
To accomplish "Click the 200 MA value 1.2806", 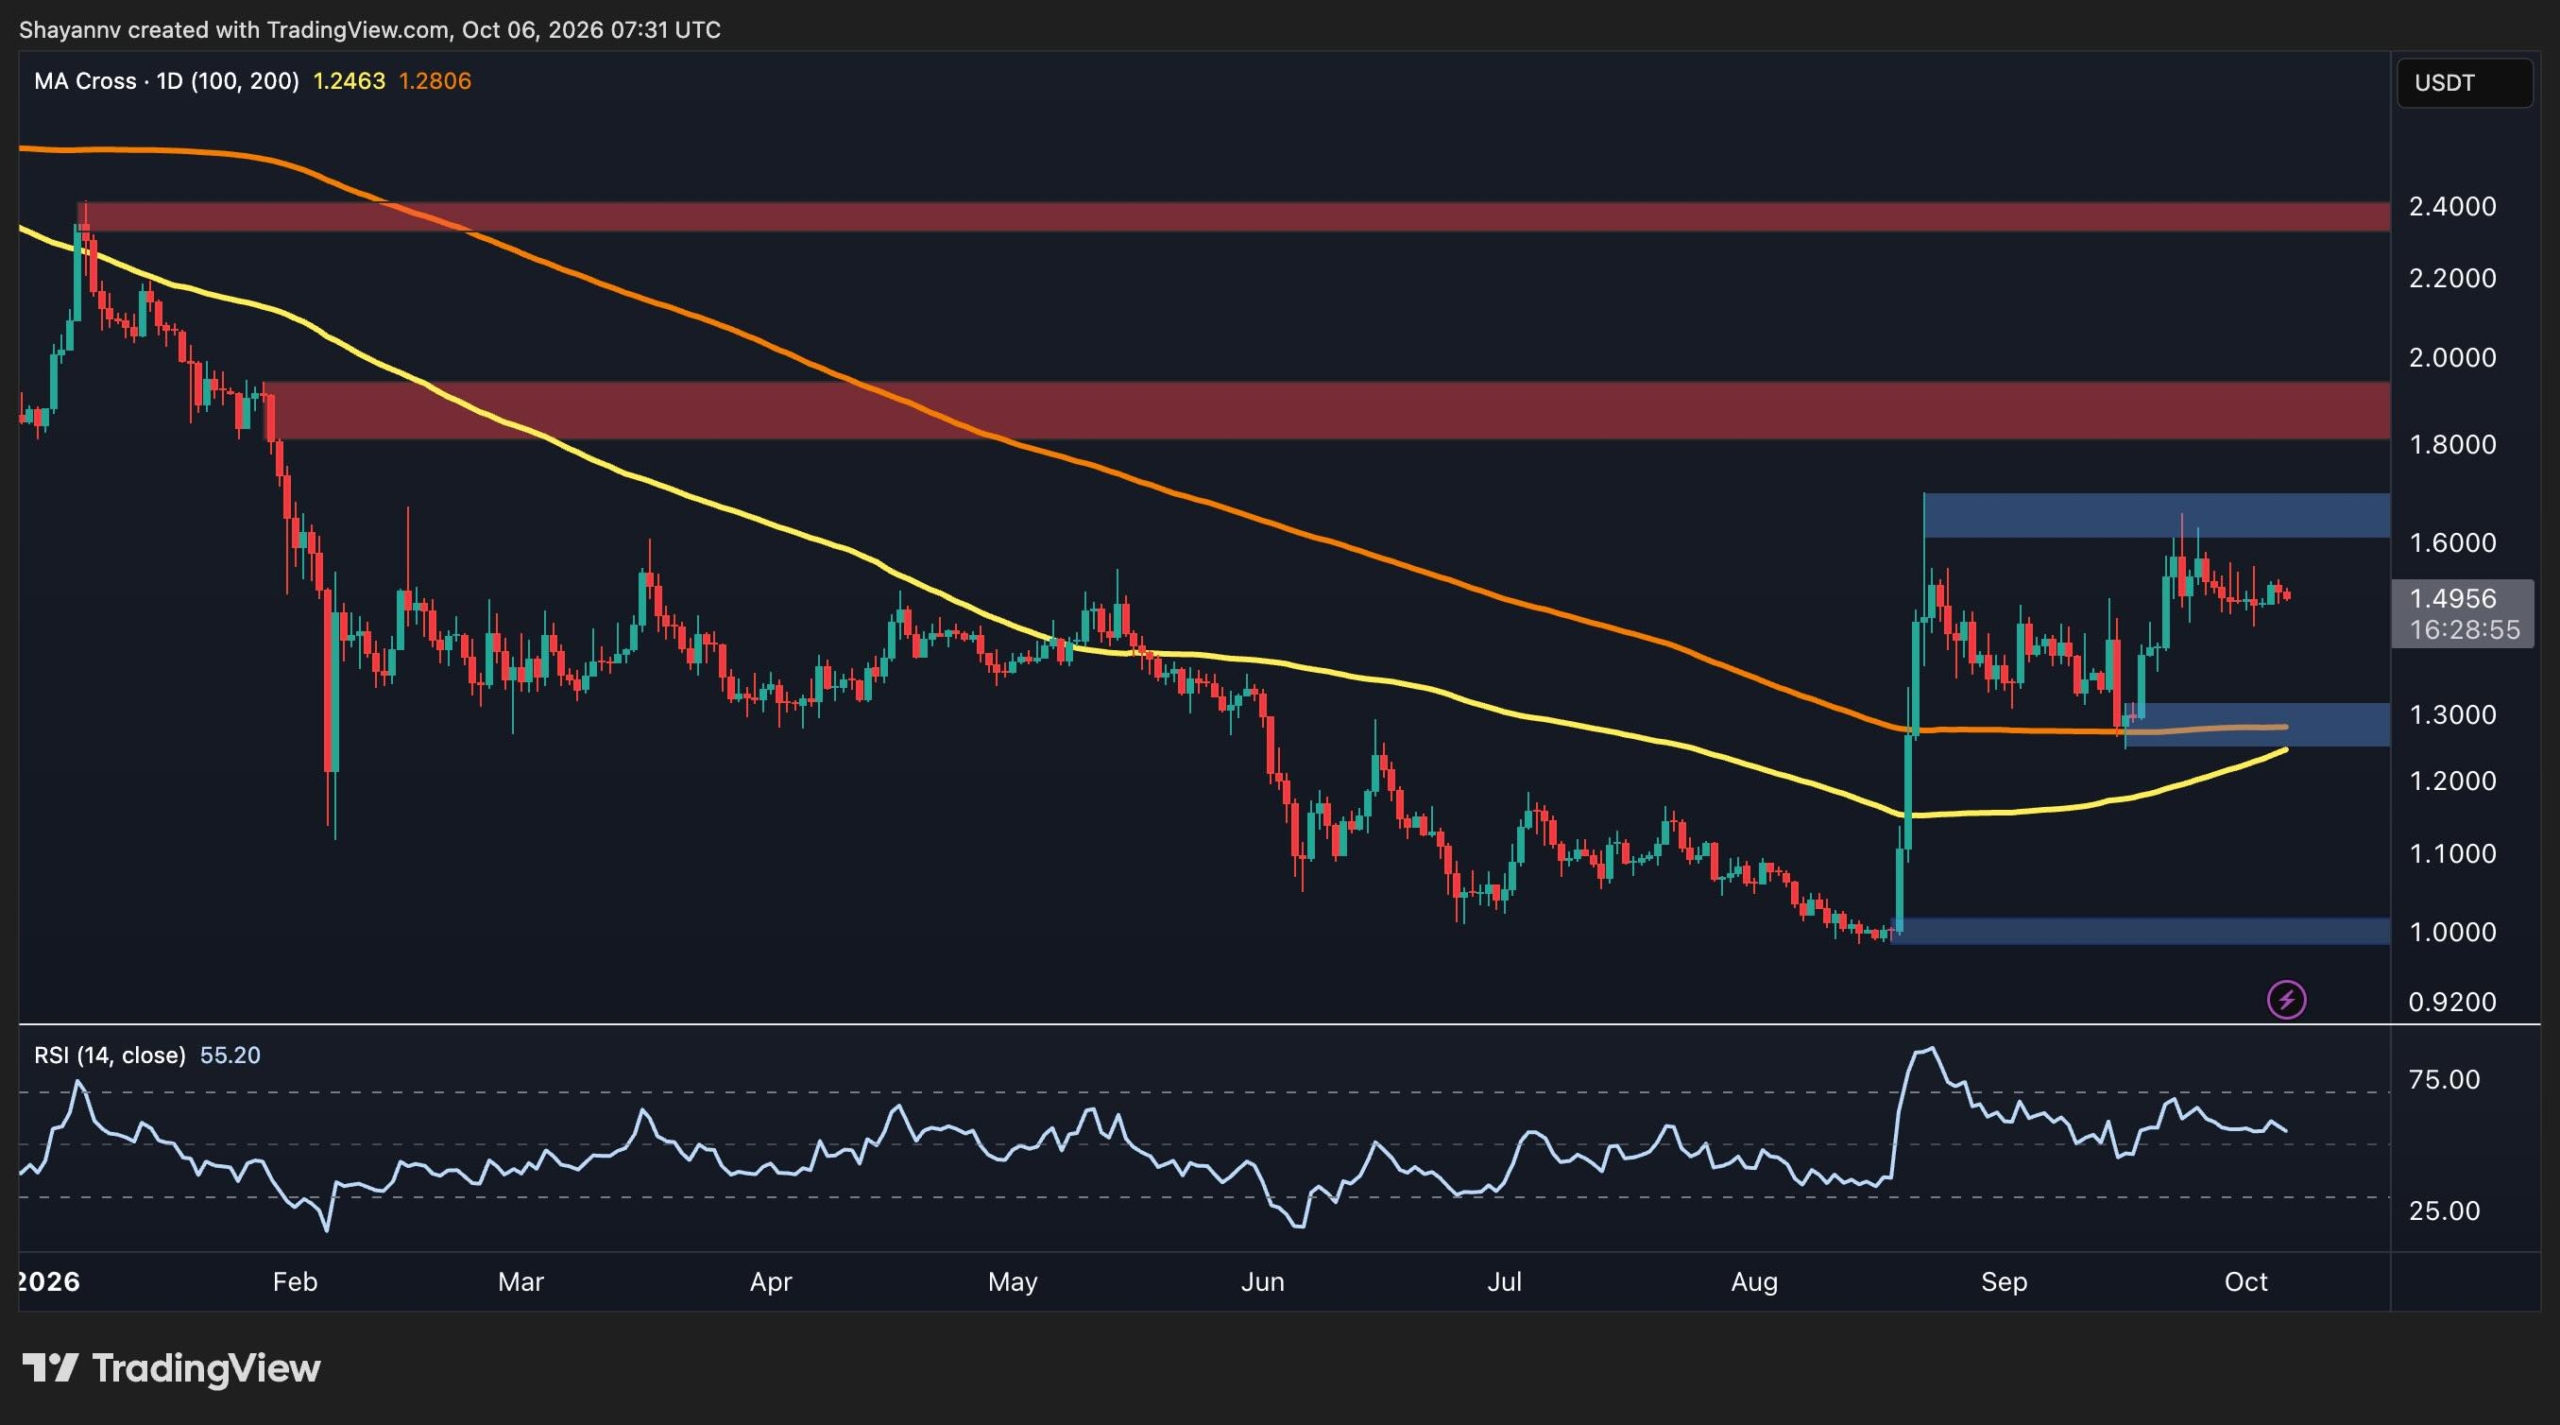I will pos(435,81).
